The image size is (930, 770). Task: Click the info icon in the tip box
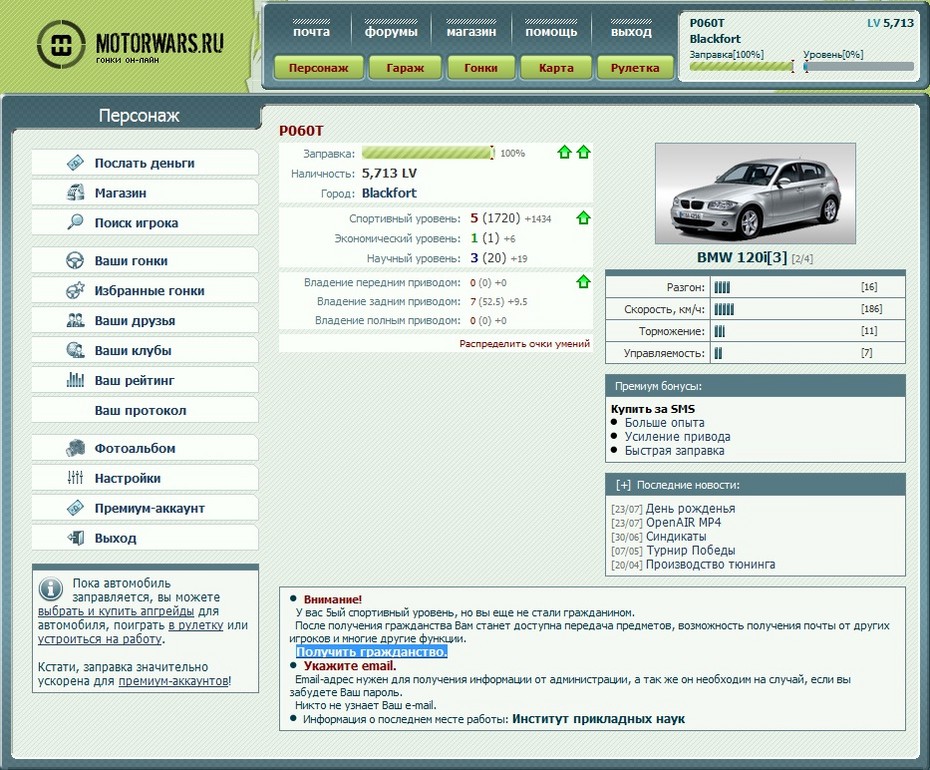click(50, 588)
